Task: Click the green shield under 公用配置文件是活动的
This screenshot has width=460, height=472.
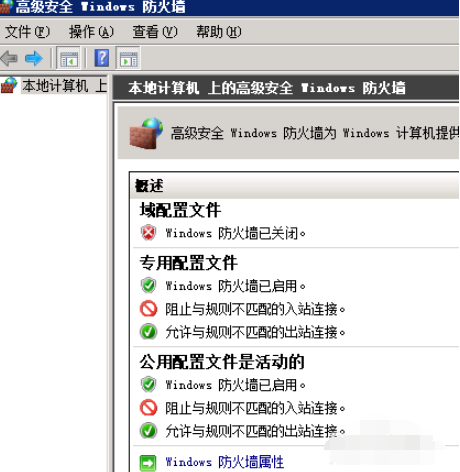Action: 148,384
